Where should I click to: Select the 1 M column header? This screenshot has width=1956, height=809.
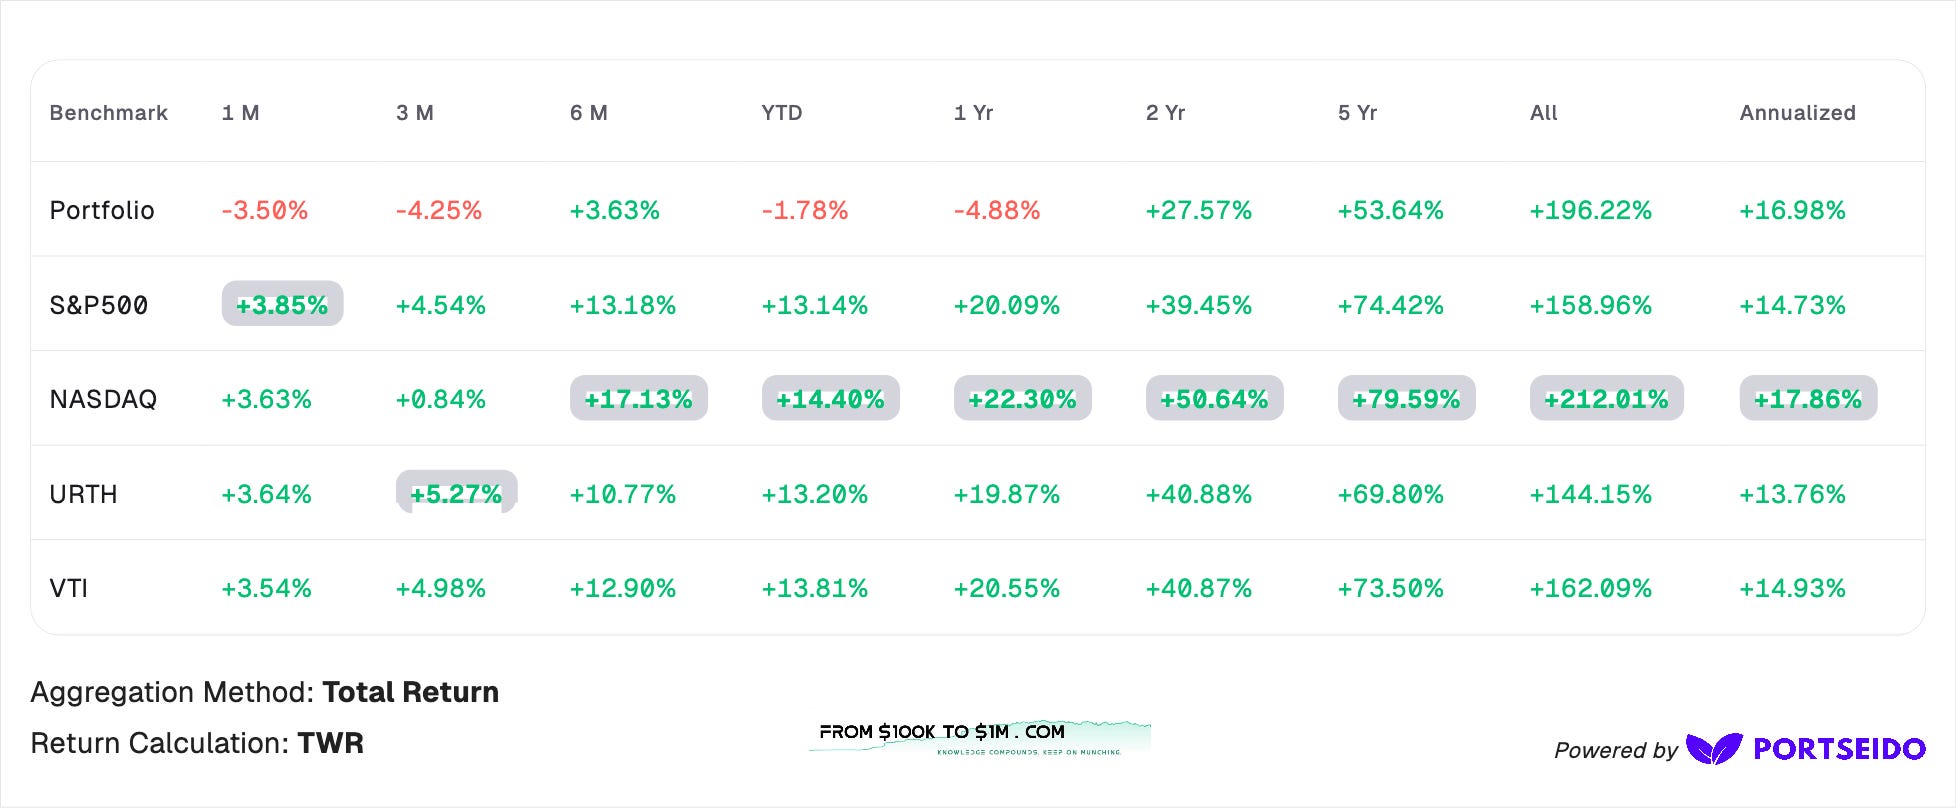click(240, 113)
